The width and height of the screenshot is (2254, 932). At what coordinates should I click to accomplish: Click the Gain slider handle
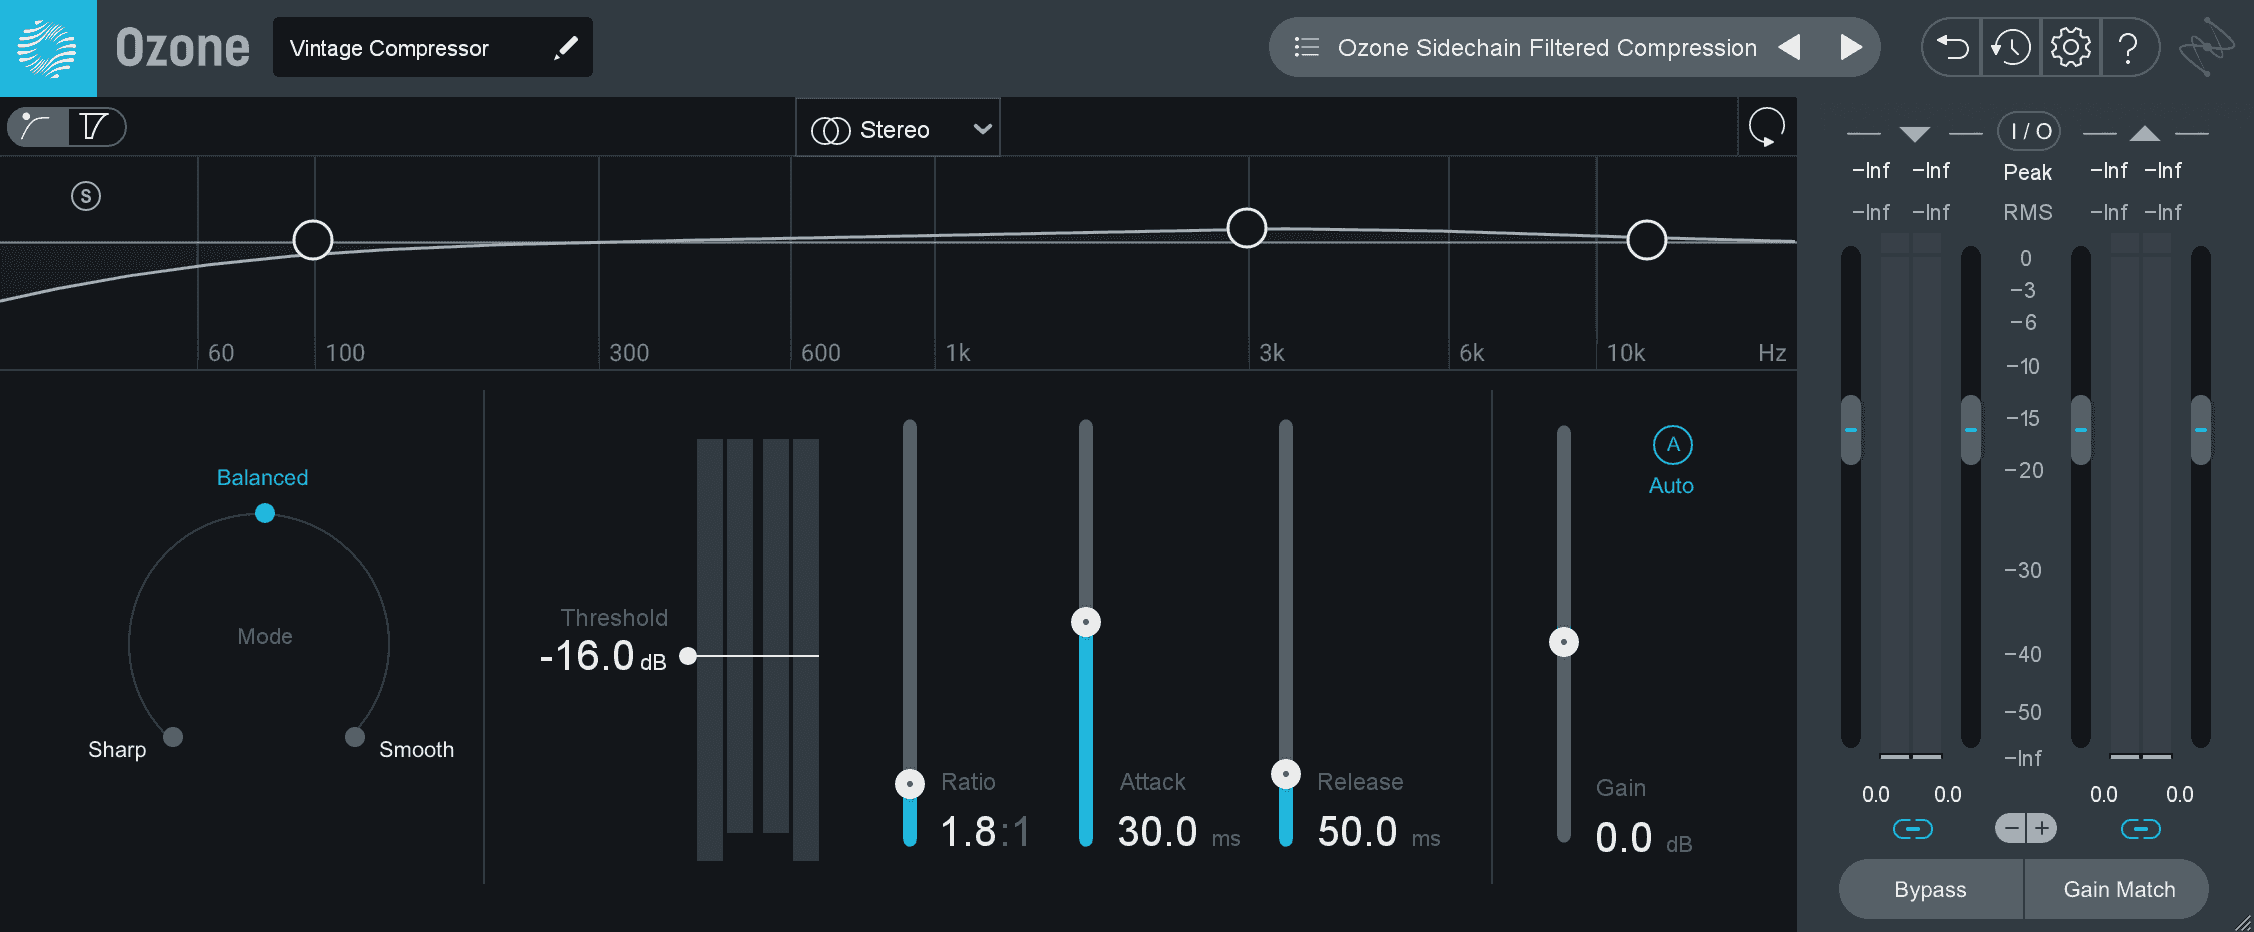(x=1564, y=642)
